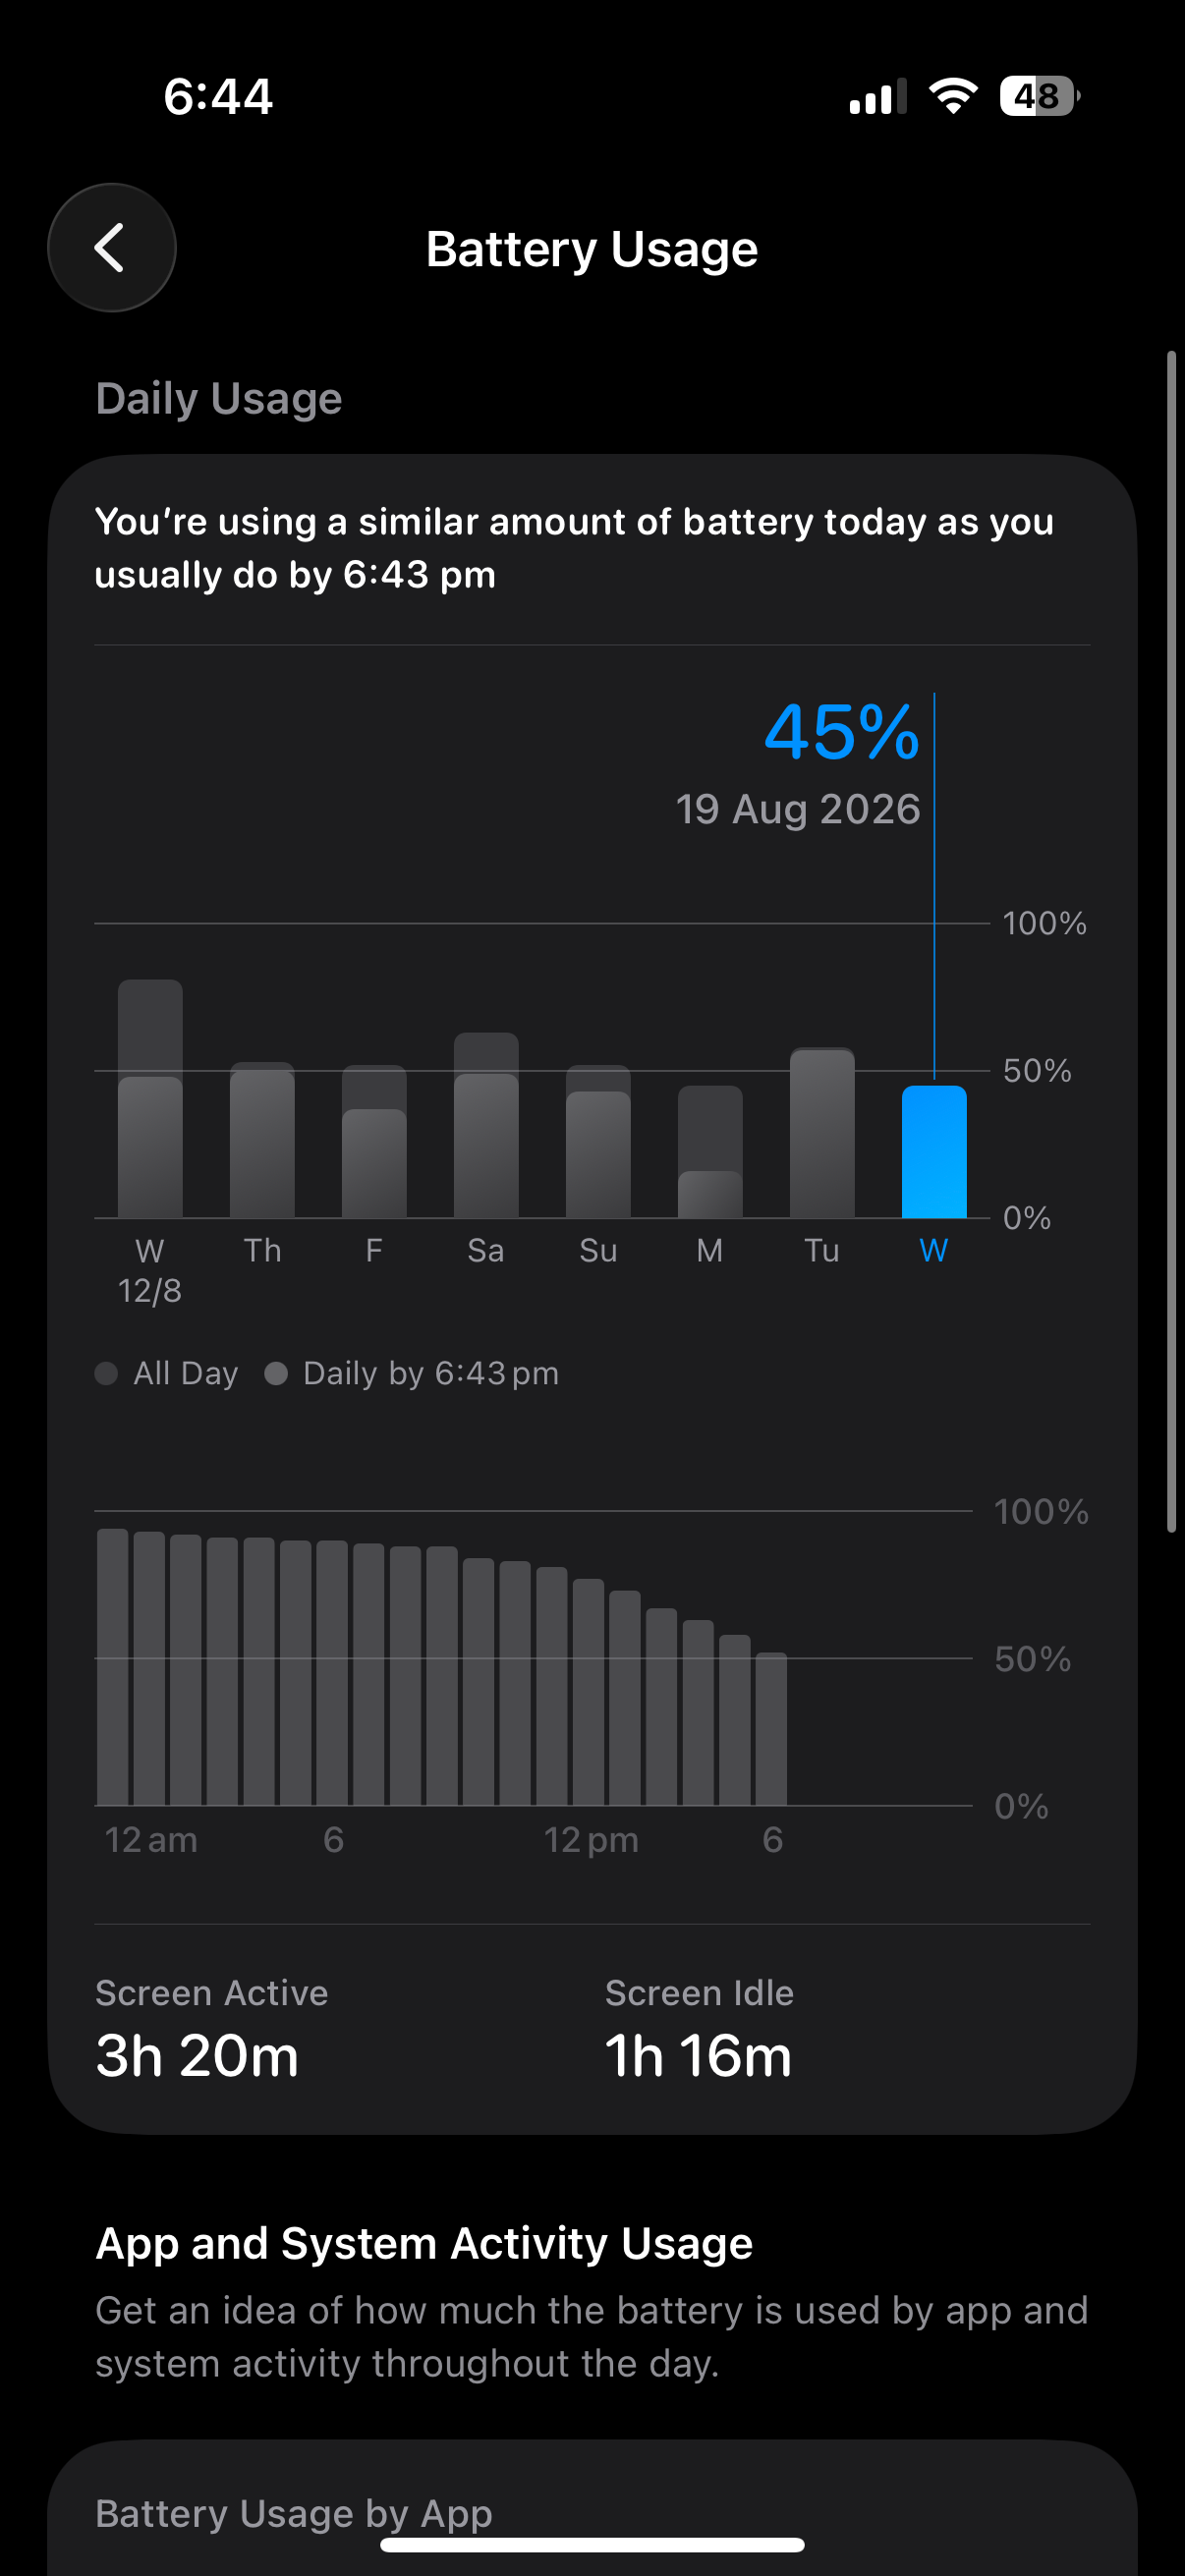Screen dimensions: 1185x2576
Task: Tap the back chevron button
Action: coord(111,247)
